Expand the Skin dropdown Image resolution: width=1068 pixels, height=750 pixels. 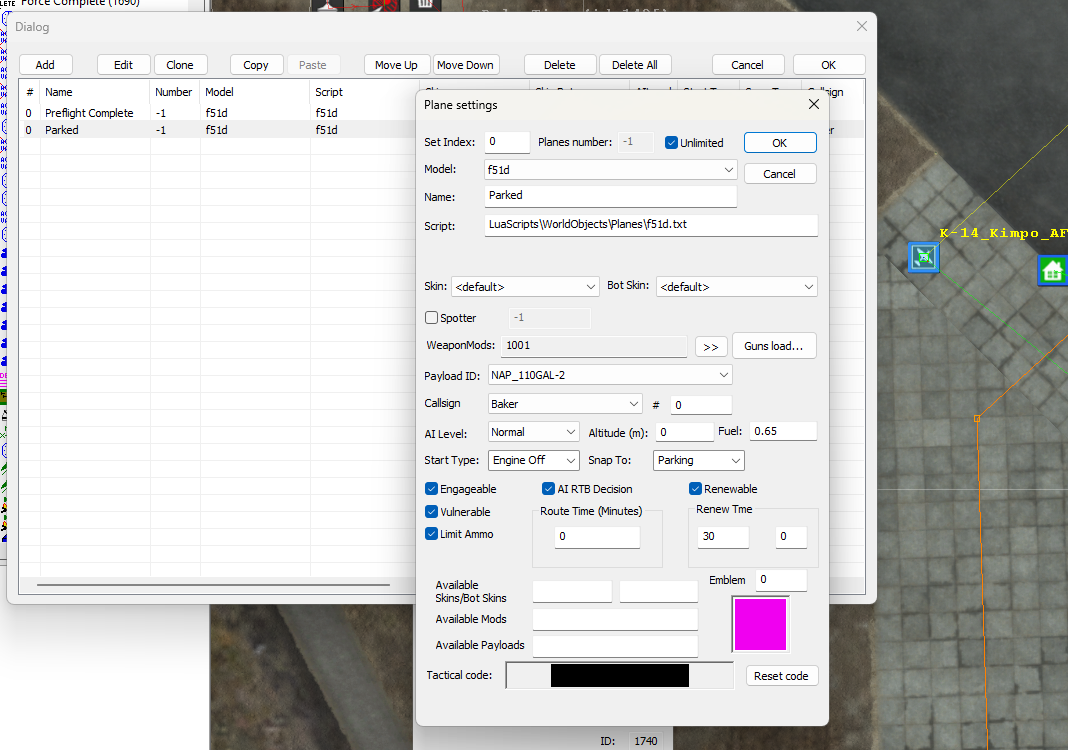(x=525, y=287)
